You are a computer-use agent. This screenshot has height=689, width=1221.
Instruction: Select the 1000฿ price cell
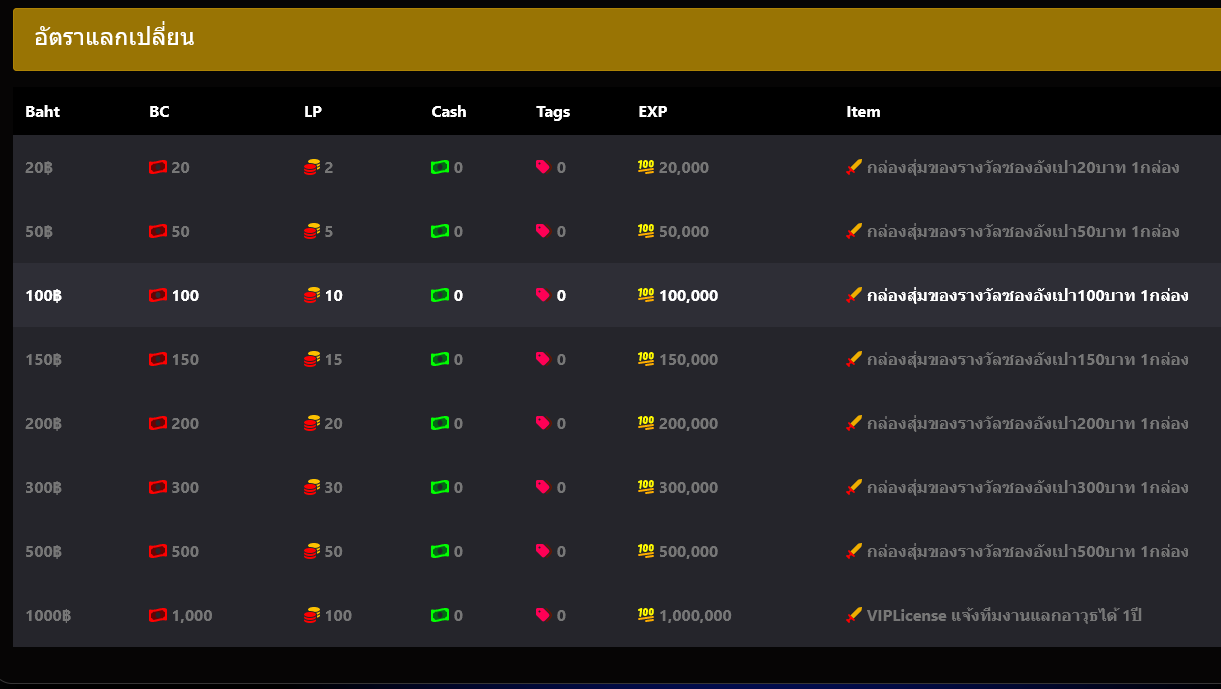point(48,616)
